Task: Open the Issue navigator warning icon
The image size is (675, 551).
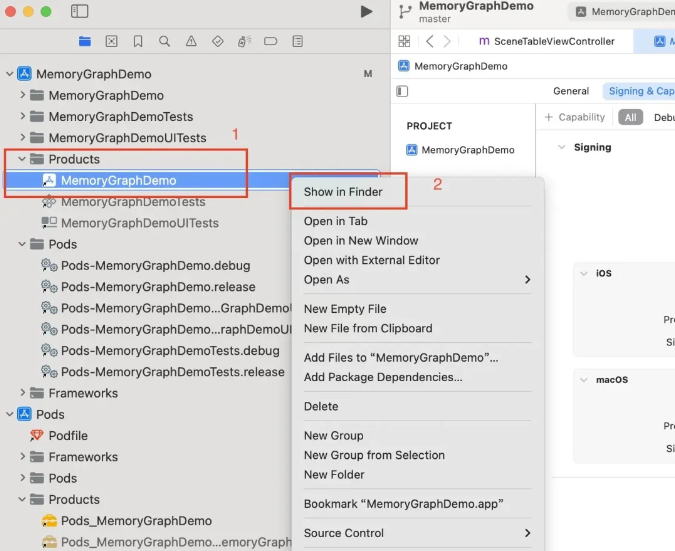Action: click(x=191, y=41)
